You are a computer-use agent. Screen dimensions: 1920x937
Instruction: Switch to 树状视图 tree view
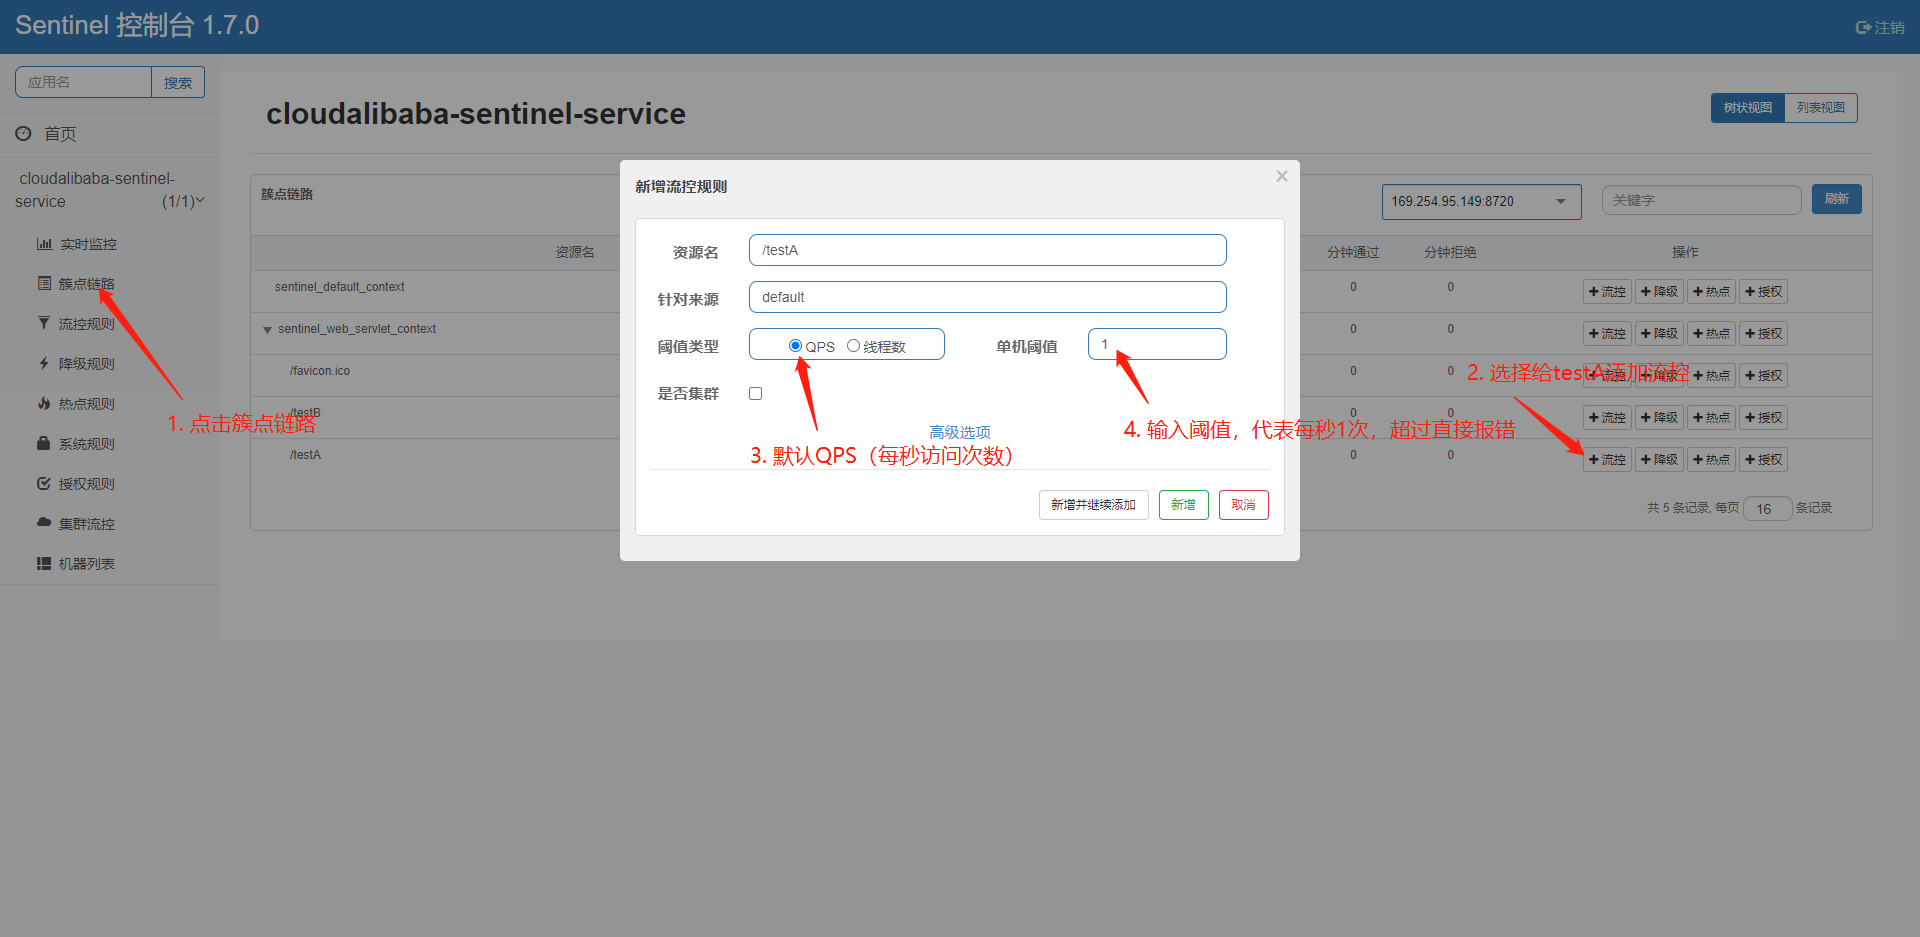pos(1747,108)
